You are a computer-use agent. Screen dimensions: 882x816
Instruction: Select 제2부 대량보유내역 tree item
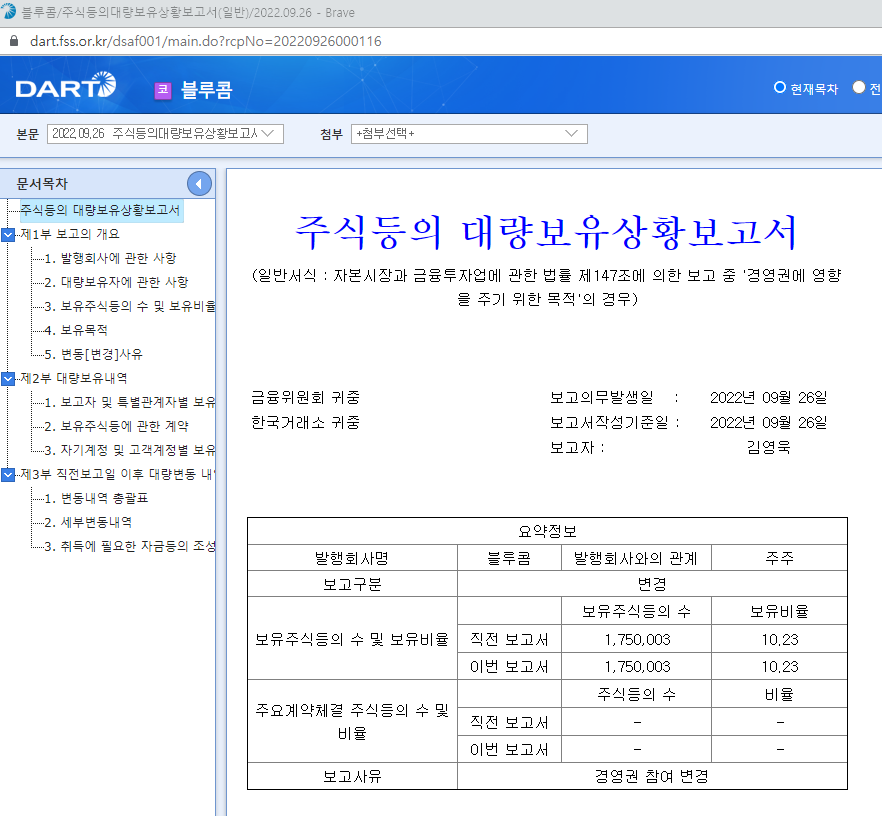pos(74,378)
